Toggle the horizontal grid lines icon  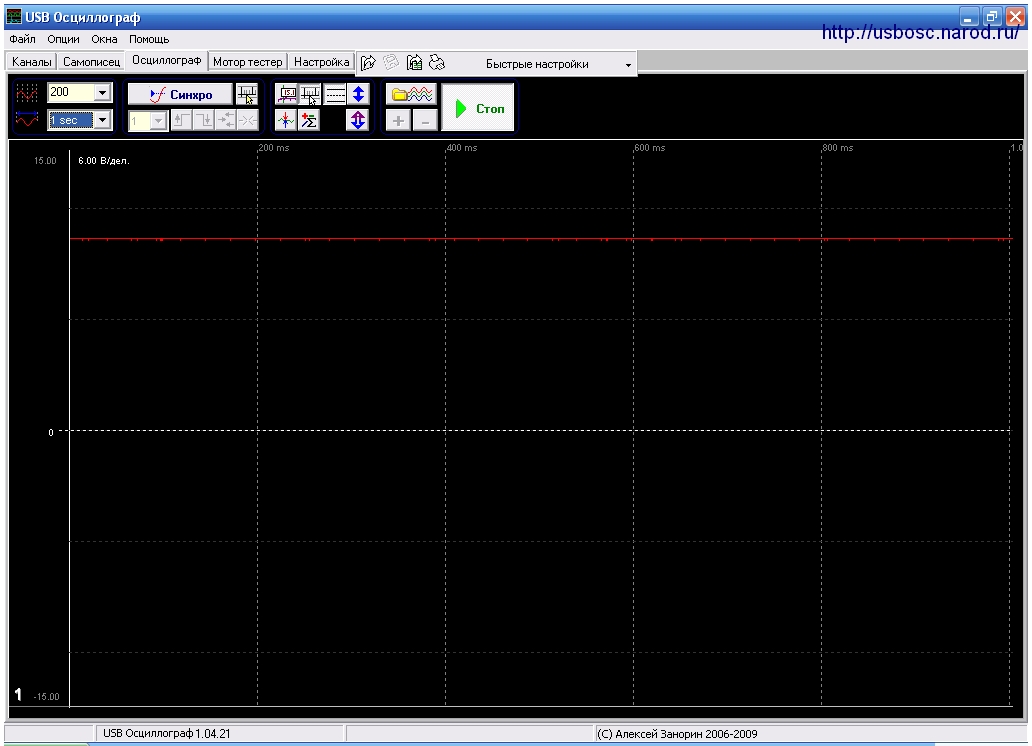[x=335, y=95]
